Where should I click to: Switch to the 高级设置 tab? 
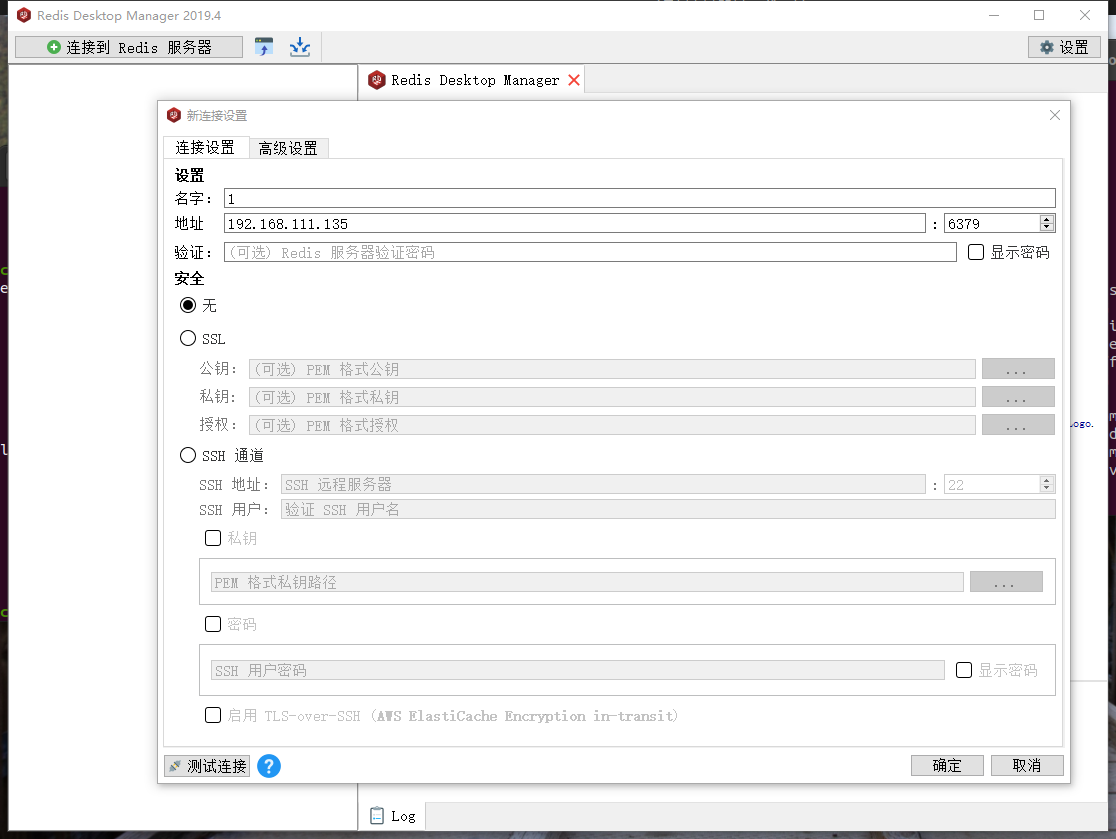pos(288,148)
